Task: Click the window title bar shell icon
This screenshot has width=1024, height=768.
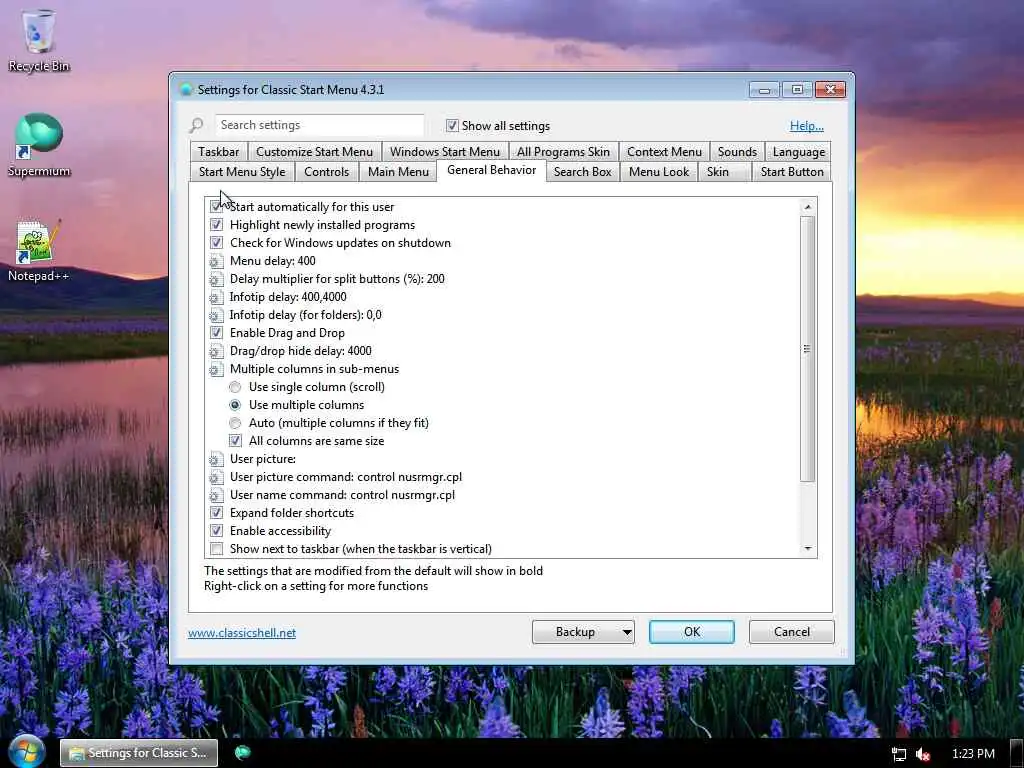Action: point(186,89)
